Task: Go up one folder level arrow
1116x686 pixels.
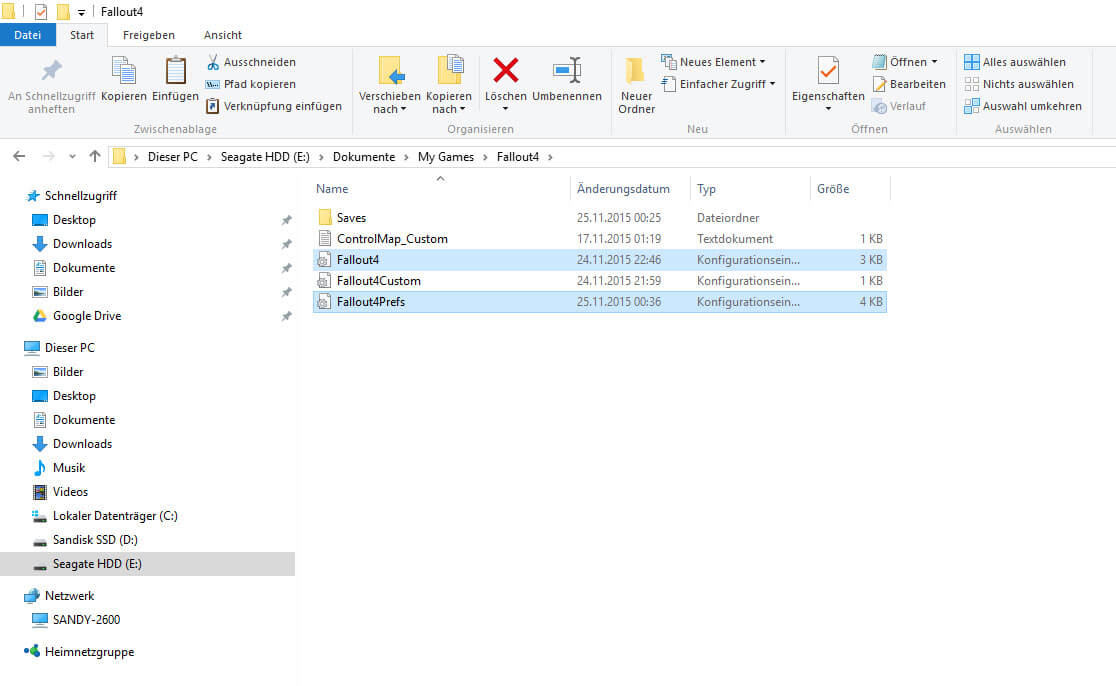Action: (x=95, y=157)
